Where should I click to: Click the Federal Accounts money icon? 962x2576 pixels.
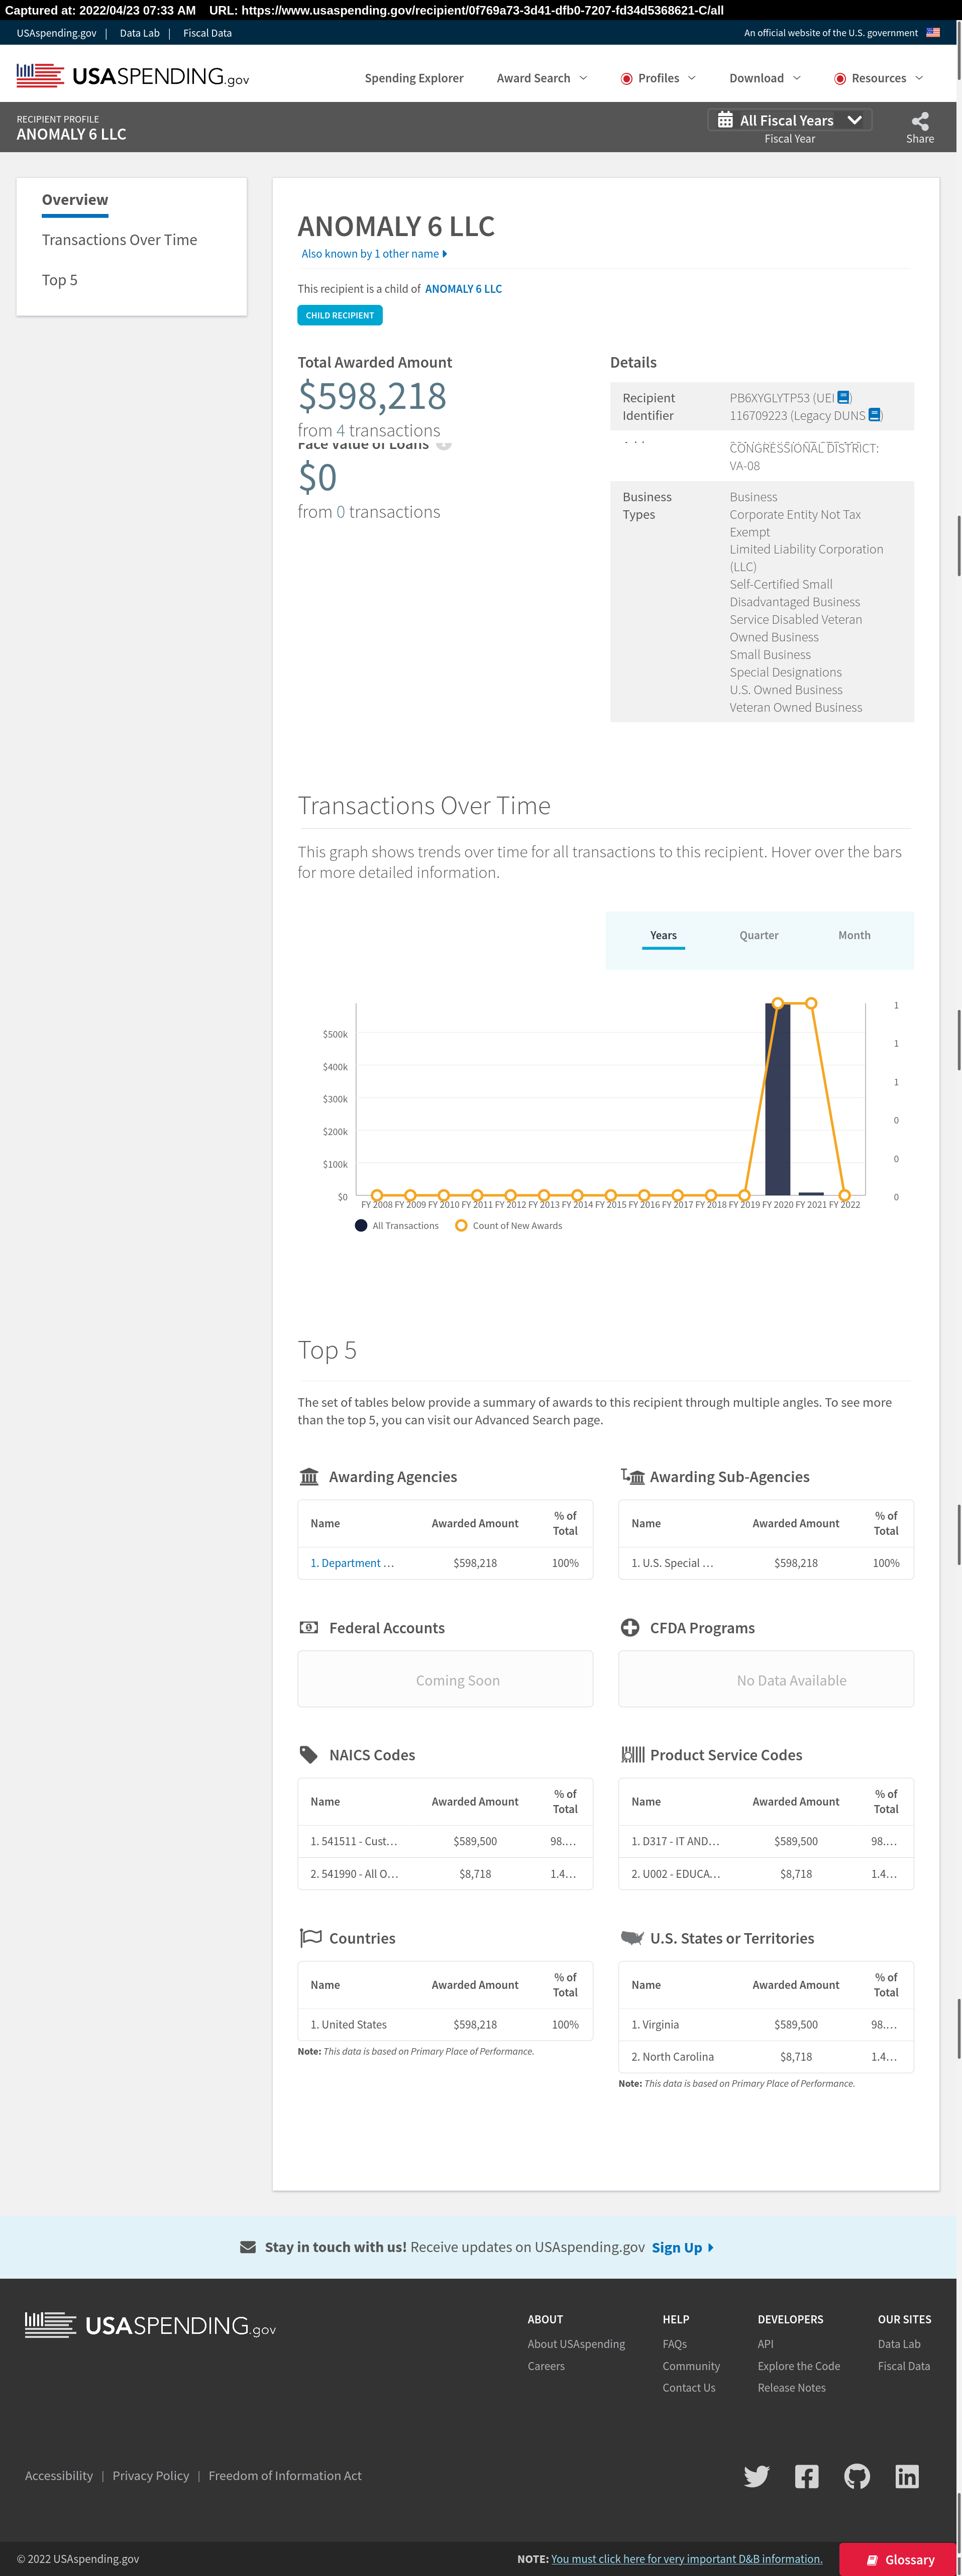309,1627
